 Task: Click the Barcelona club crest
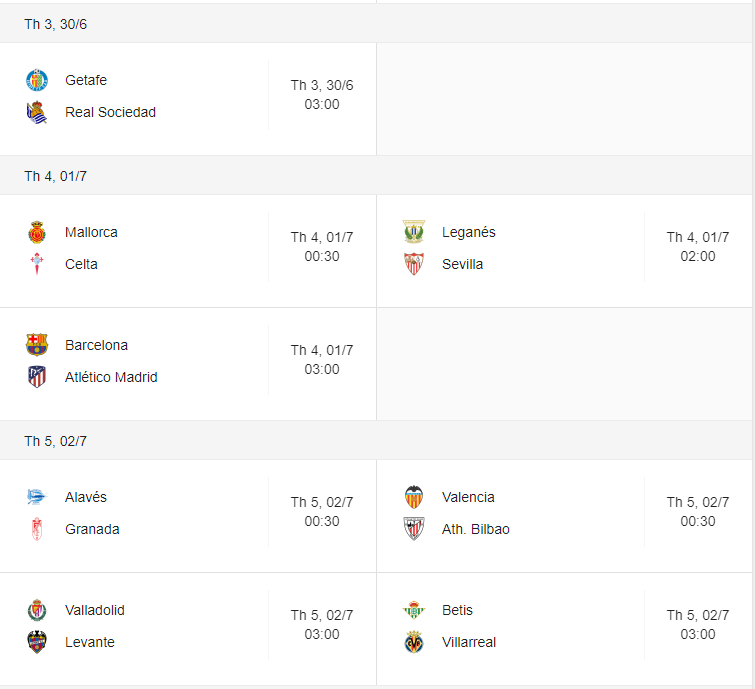coord(37,345)
